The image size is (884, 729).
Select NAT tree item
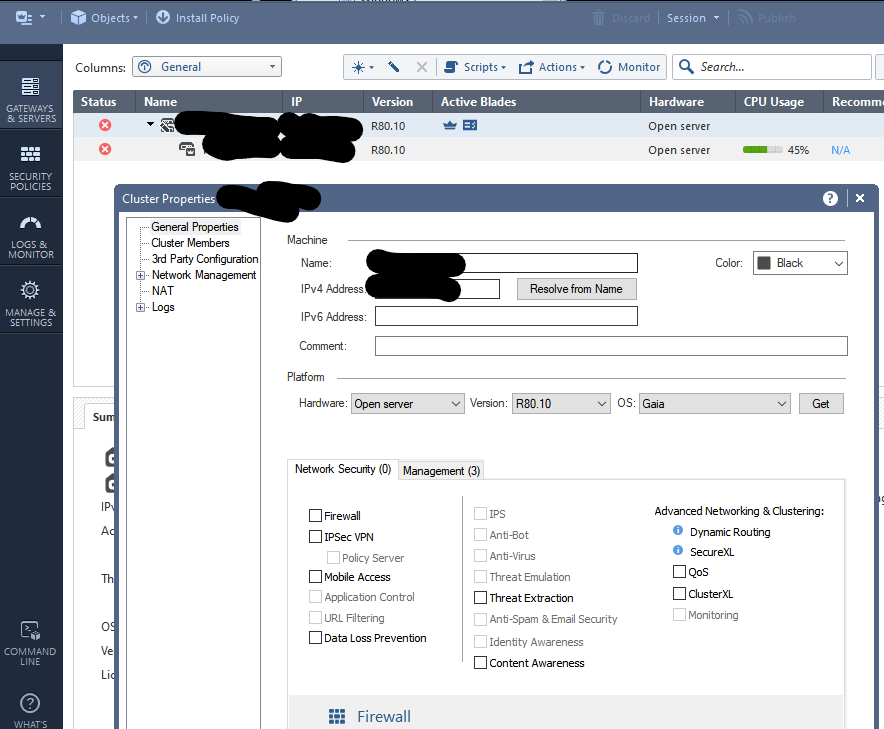point(163,291)
